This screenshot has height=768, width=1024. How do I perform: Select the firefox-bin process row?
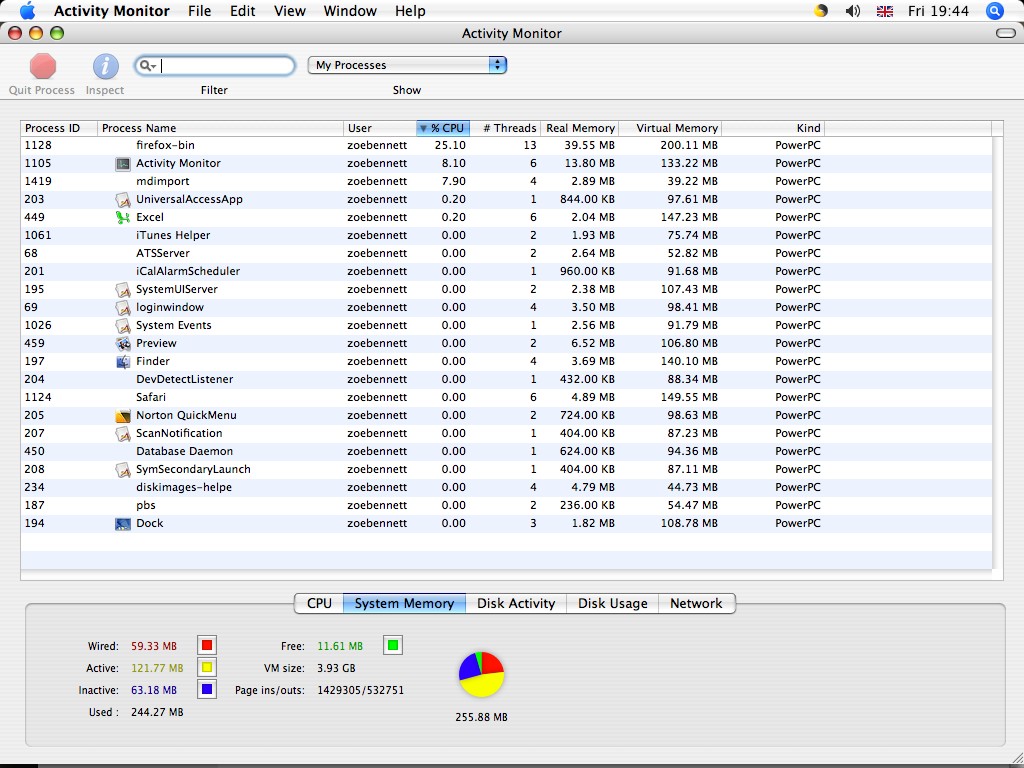(507, 146)
